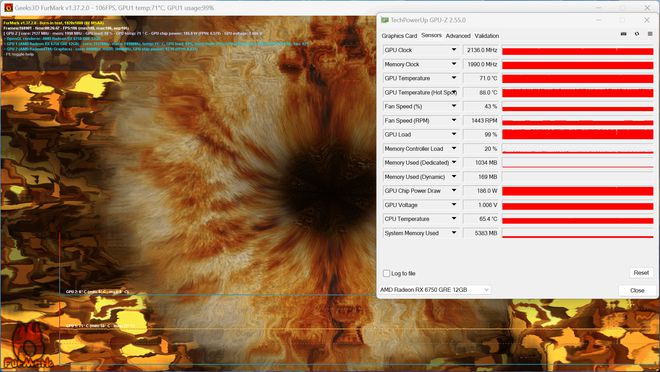Viewport: 660px width, 372px height.
Task: Click the FurMark window title text
Action: click(115, 8)
